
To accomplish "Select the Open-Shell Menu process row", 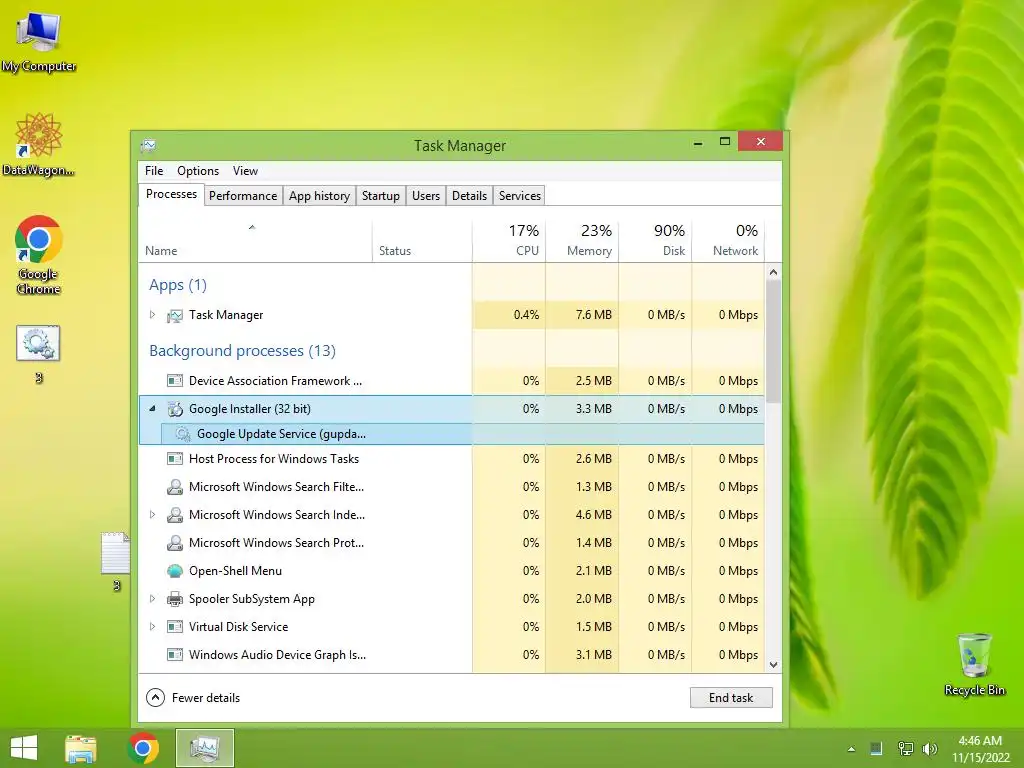I will point(451,571).
